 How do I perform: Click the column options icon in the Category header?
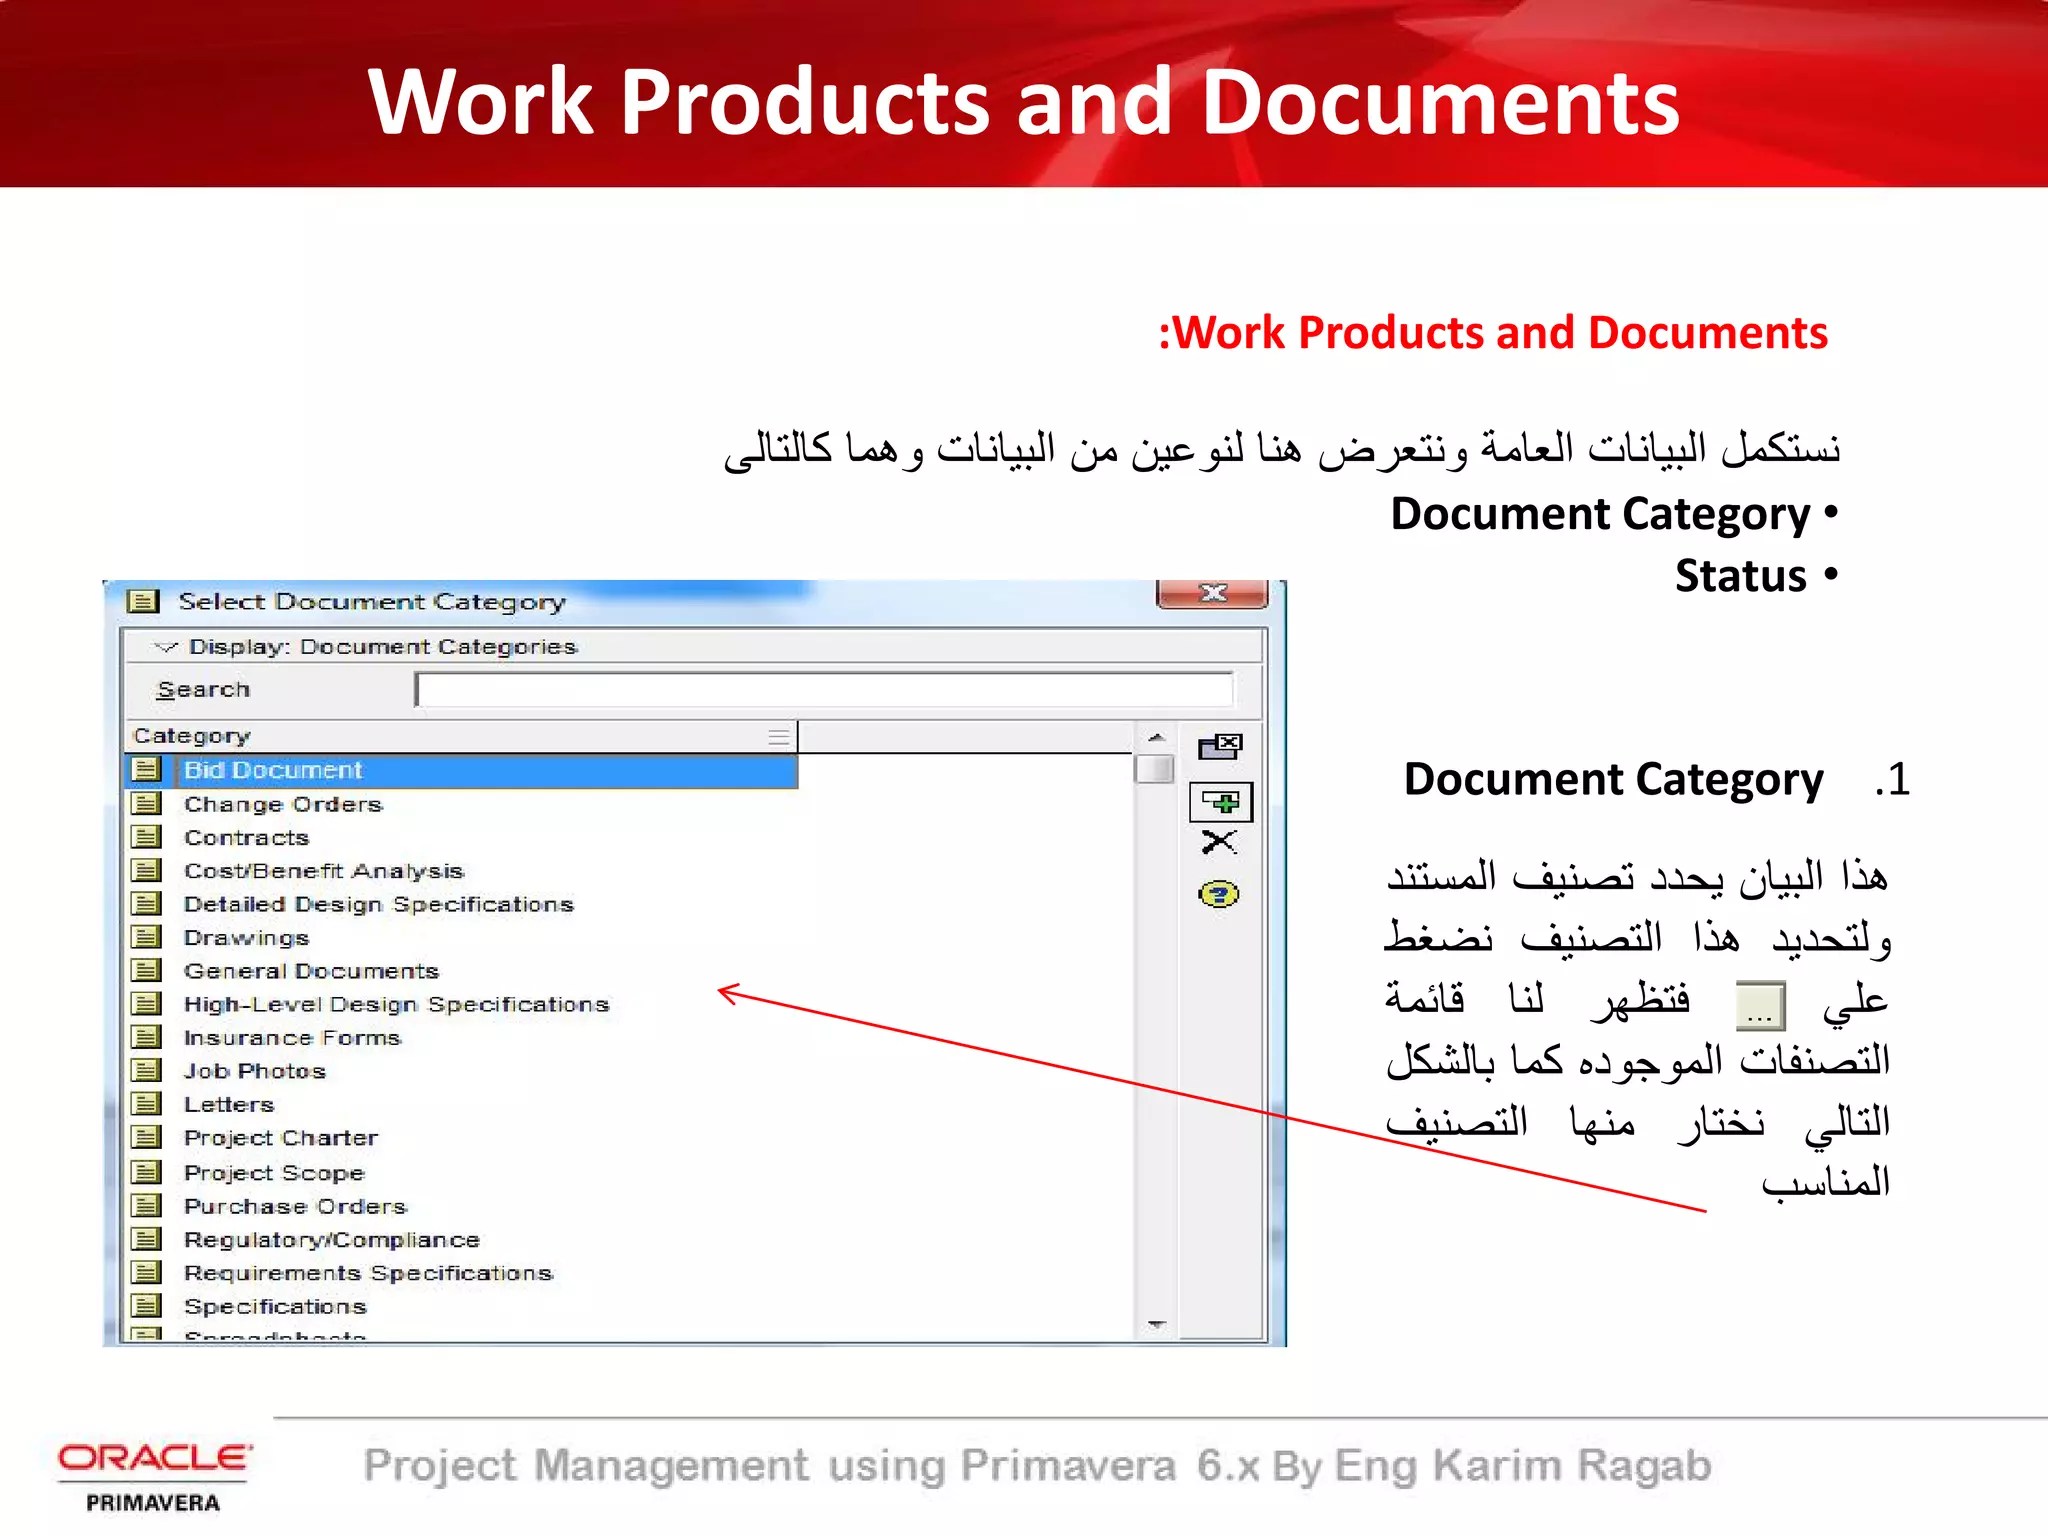pos(779,737)
